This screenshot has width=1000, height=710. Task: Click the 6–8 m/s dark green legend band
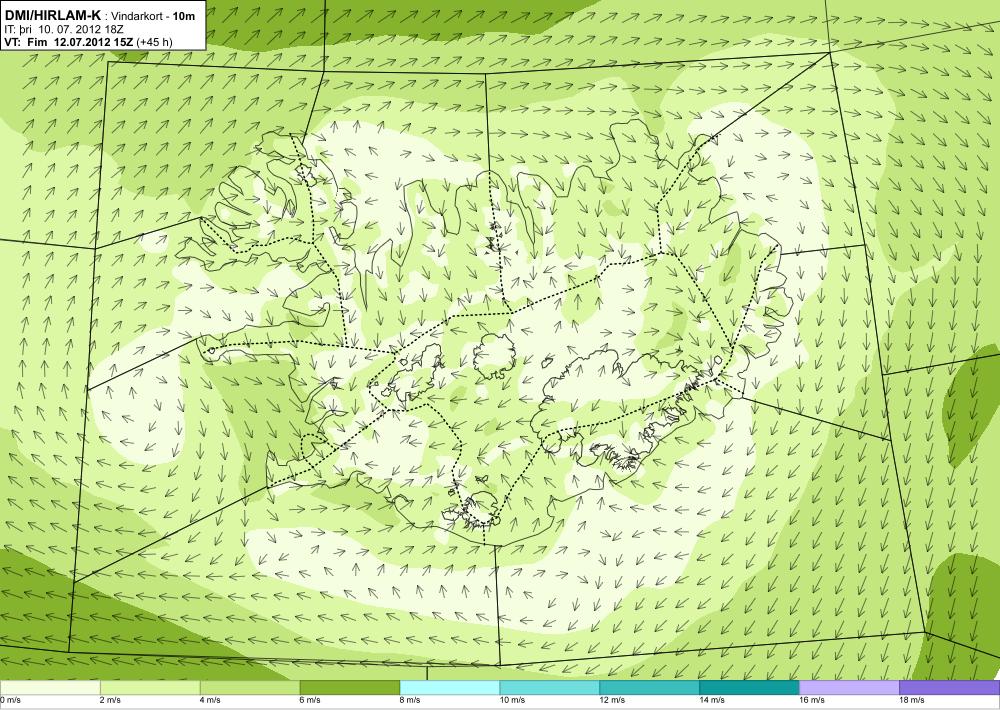pos(349,688)
